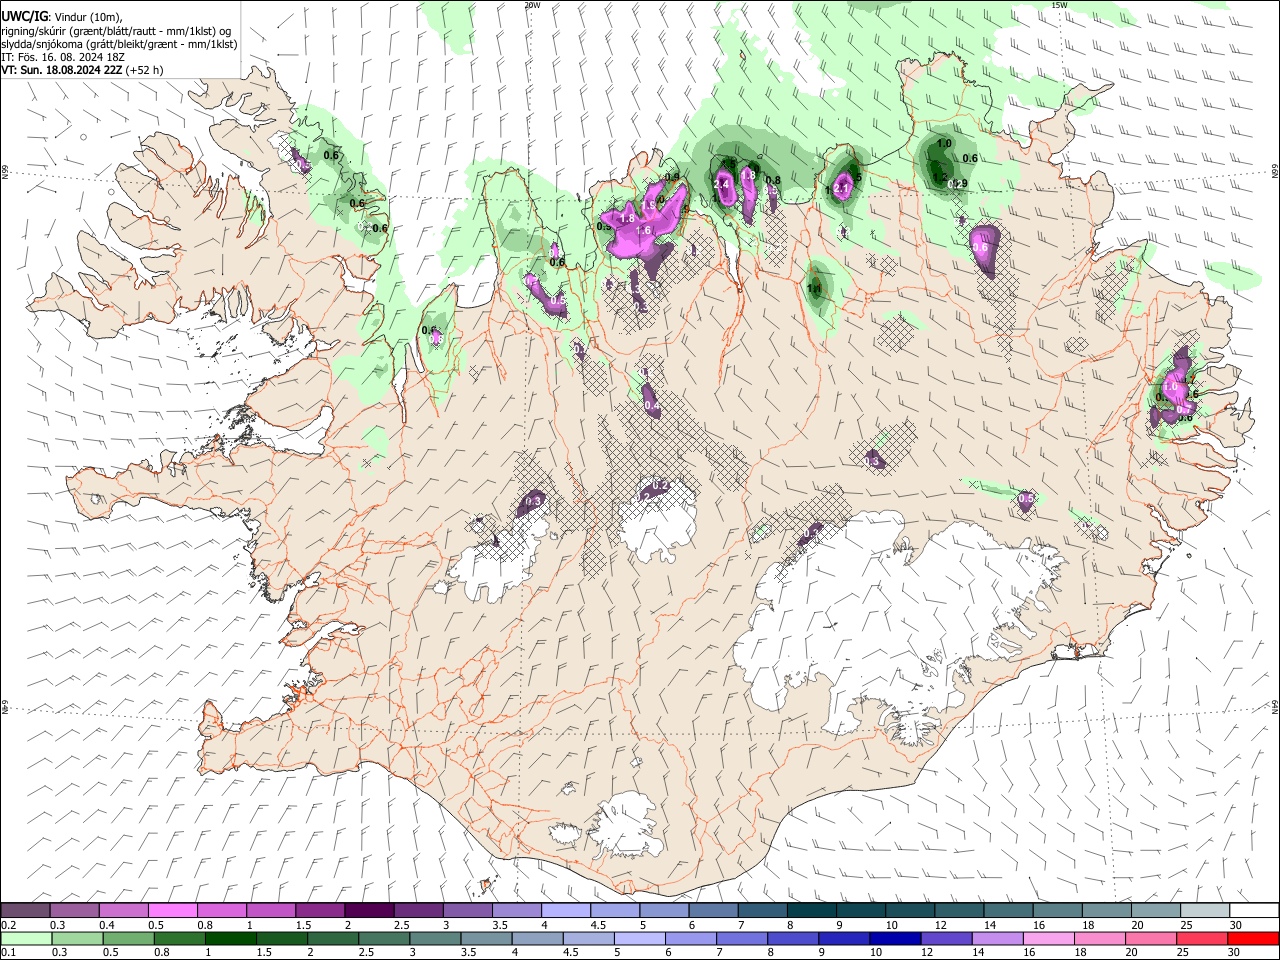The width and height of the screenshot is (1280, 960).
Task: Click the 20W longitude label
Action: point(532,5)
